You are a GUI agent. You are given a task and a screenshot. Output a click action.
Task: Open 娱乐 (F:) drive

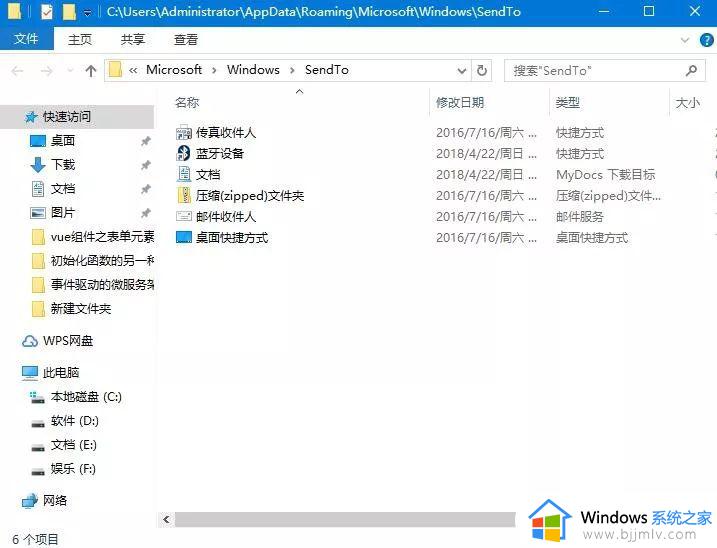click(x=73, y=469)
